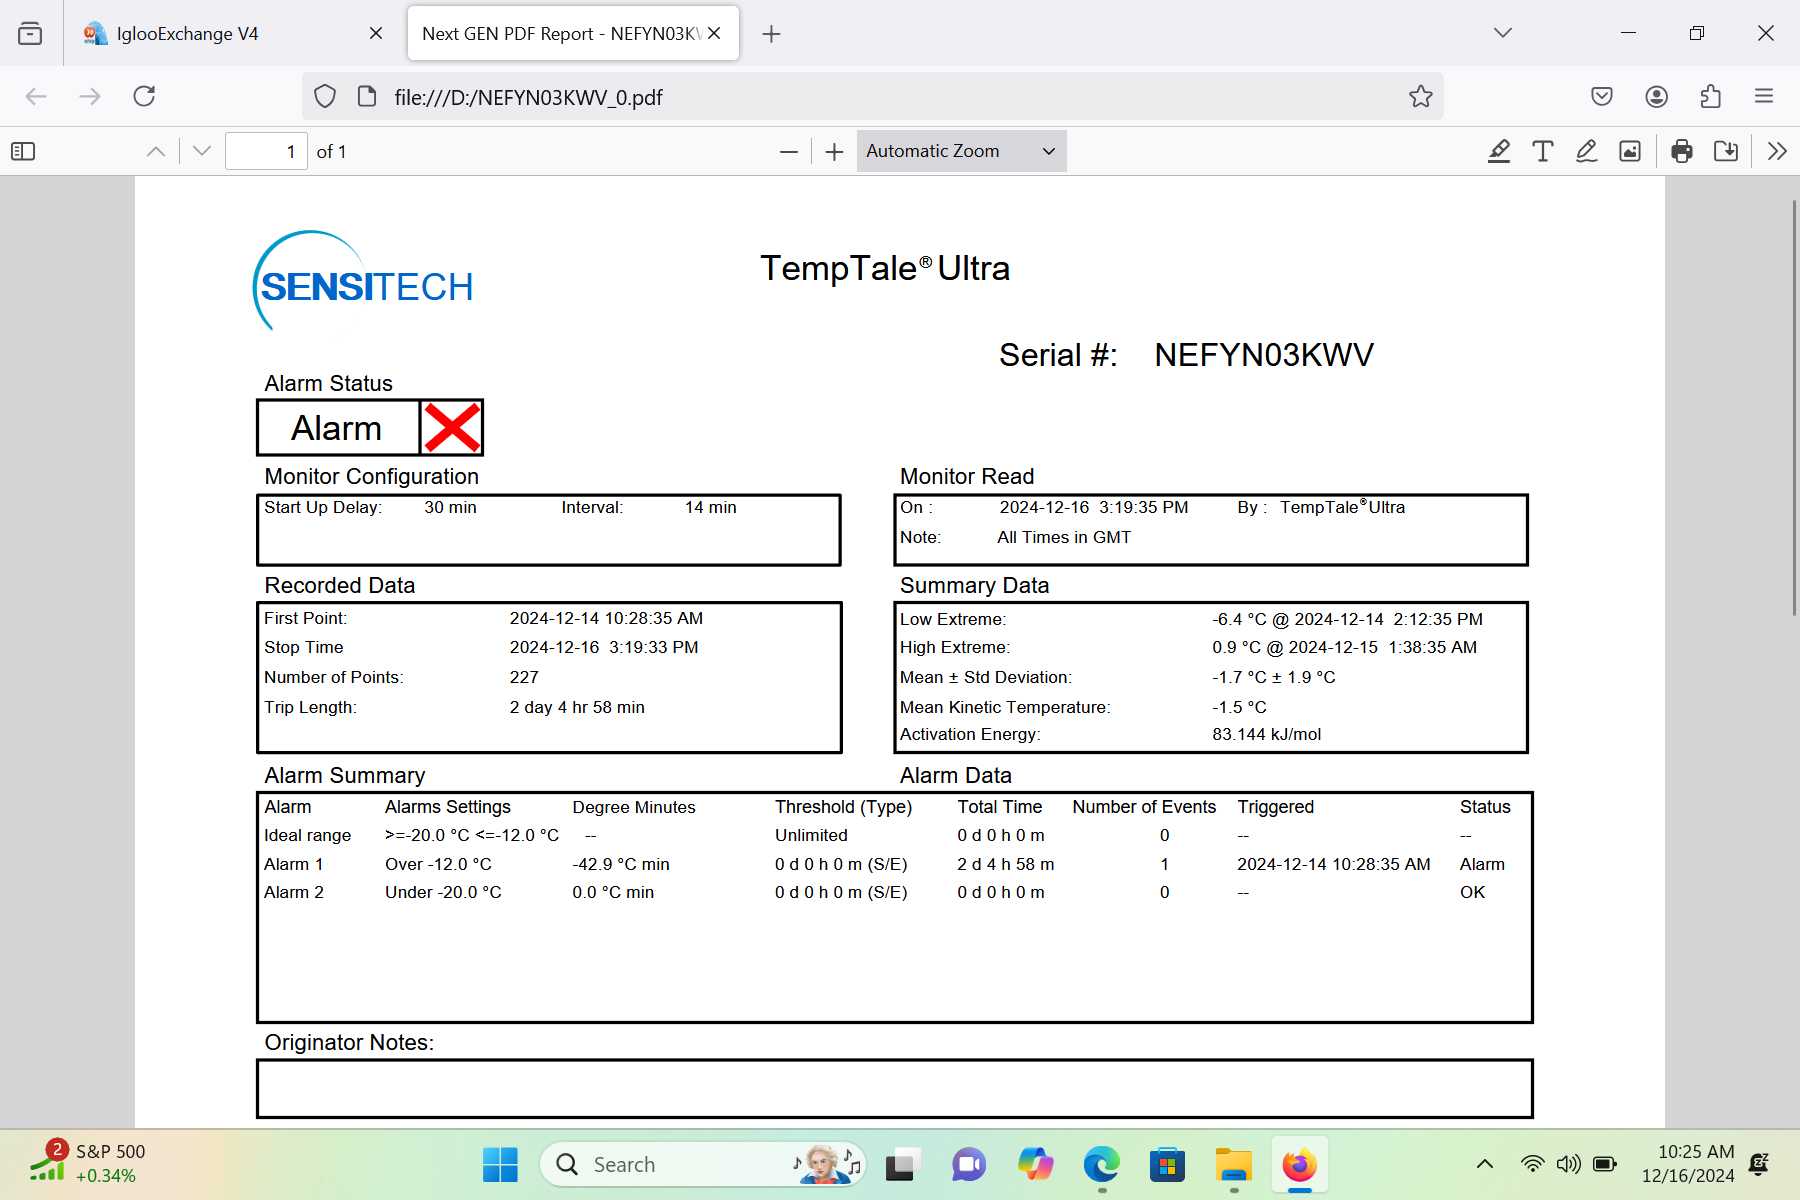Go to next PDF page
The height and width of the screenshot is (1200, 1800).
pos(202,151)
